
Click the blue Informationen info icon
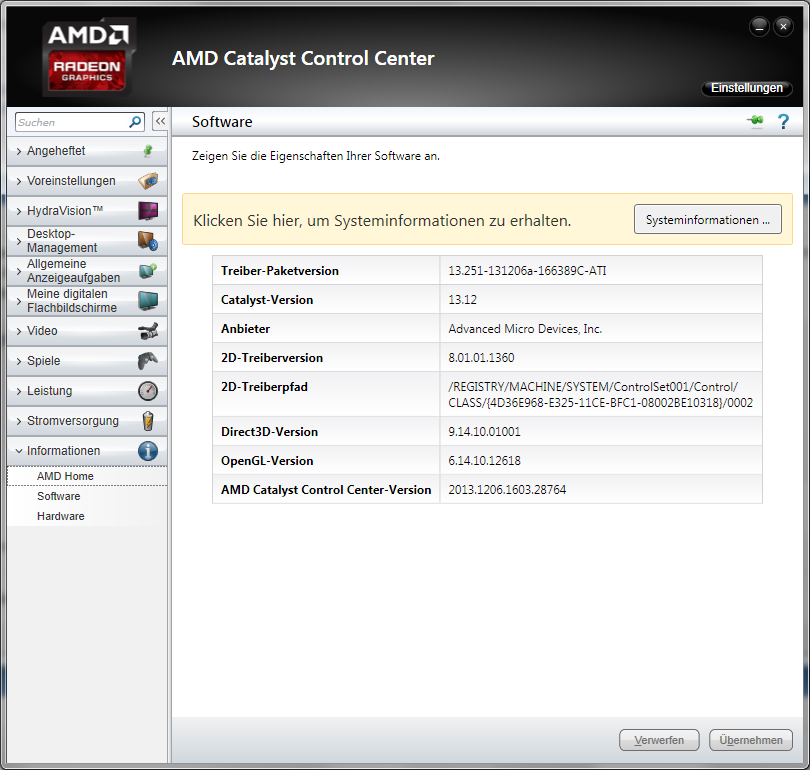148,451
